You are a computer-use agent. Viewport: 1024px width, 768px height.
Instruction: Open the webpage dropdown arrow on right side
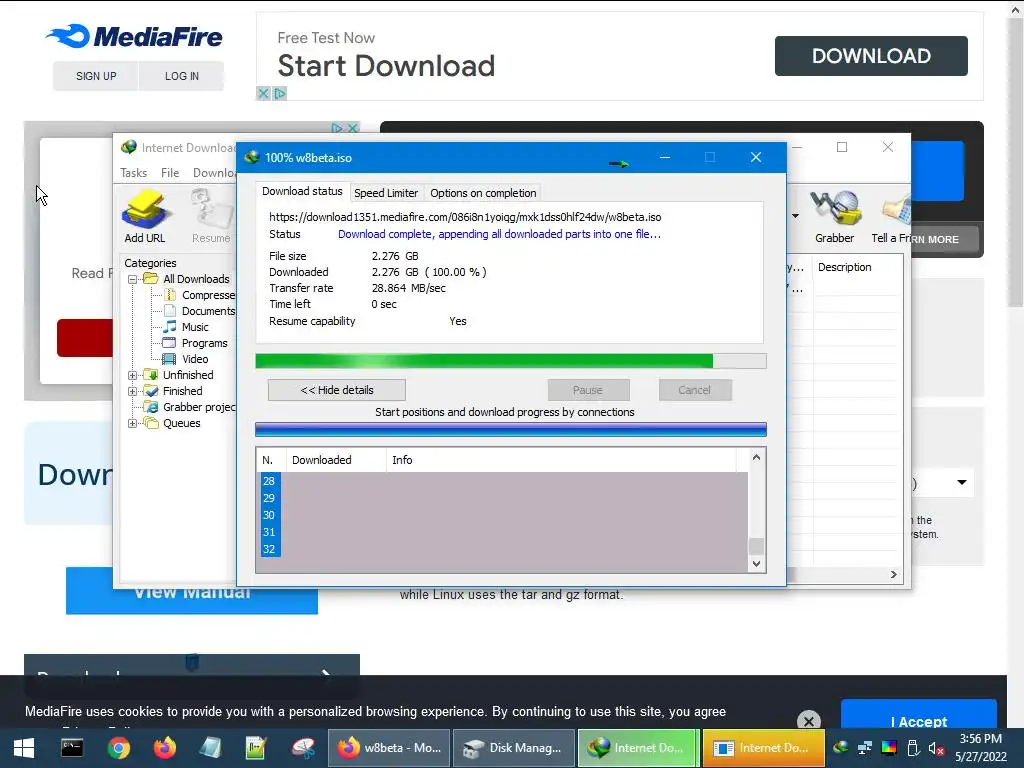[x=962, y=482]
